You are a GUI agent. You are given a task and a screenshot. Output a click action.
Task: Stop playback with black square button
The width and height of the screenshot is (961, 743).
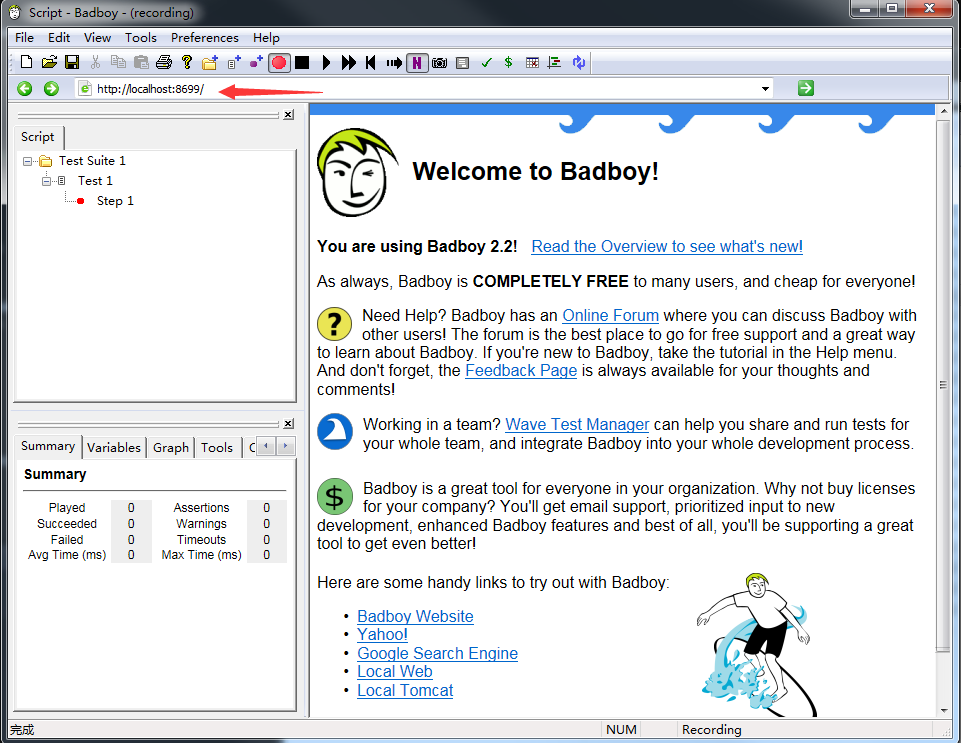pos(302,63)
